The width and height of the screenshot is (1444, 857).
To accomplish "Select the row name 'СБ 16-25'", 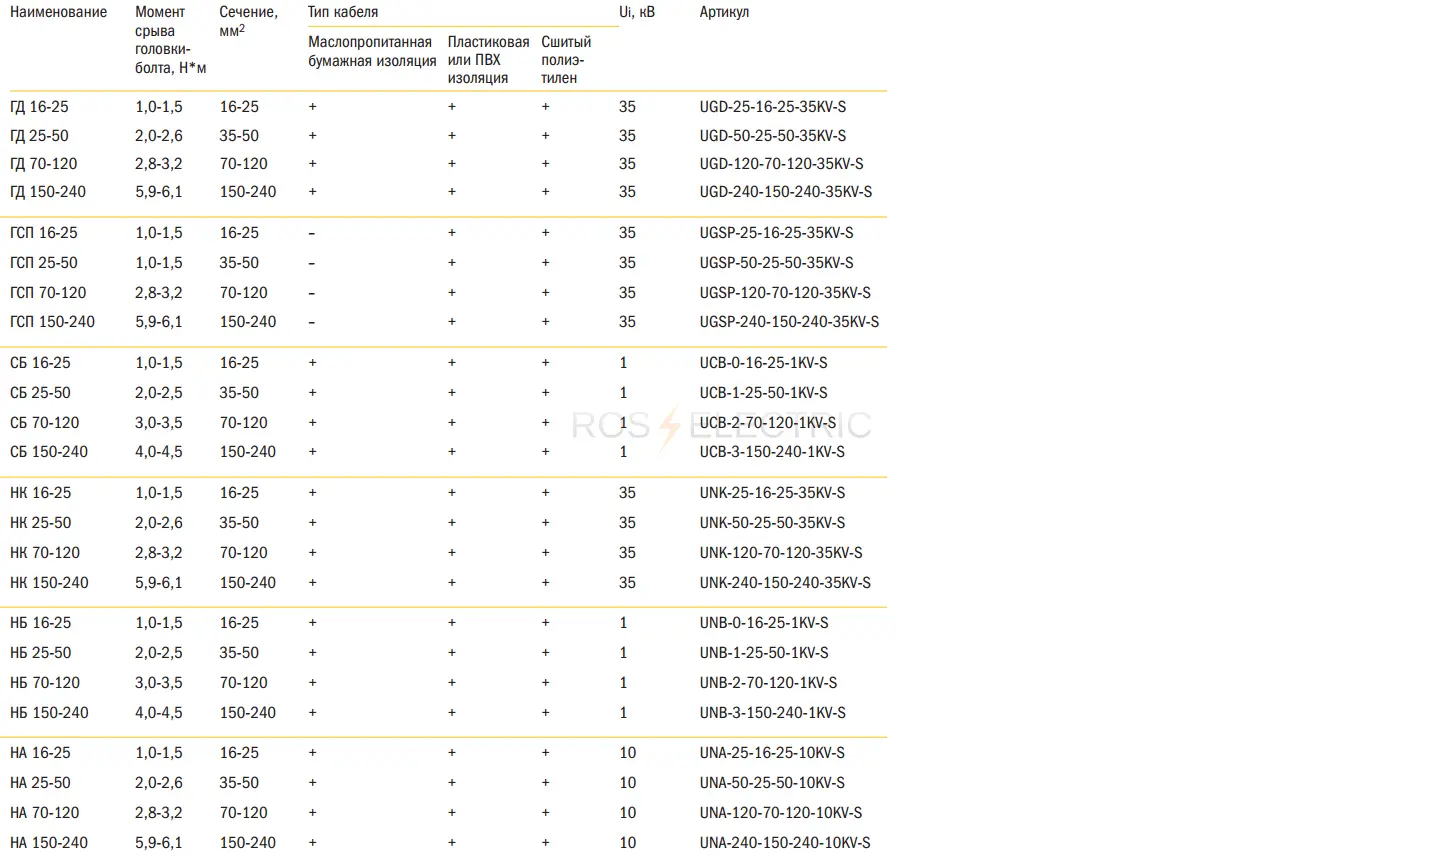I will pyautogui.click(x=40, y=363).
